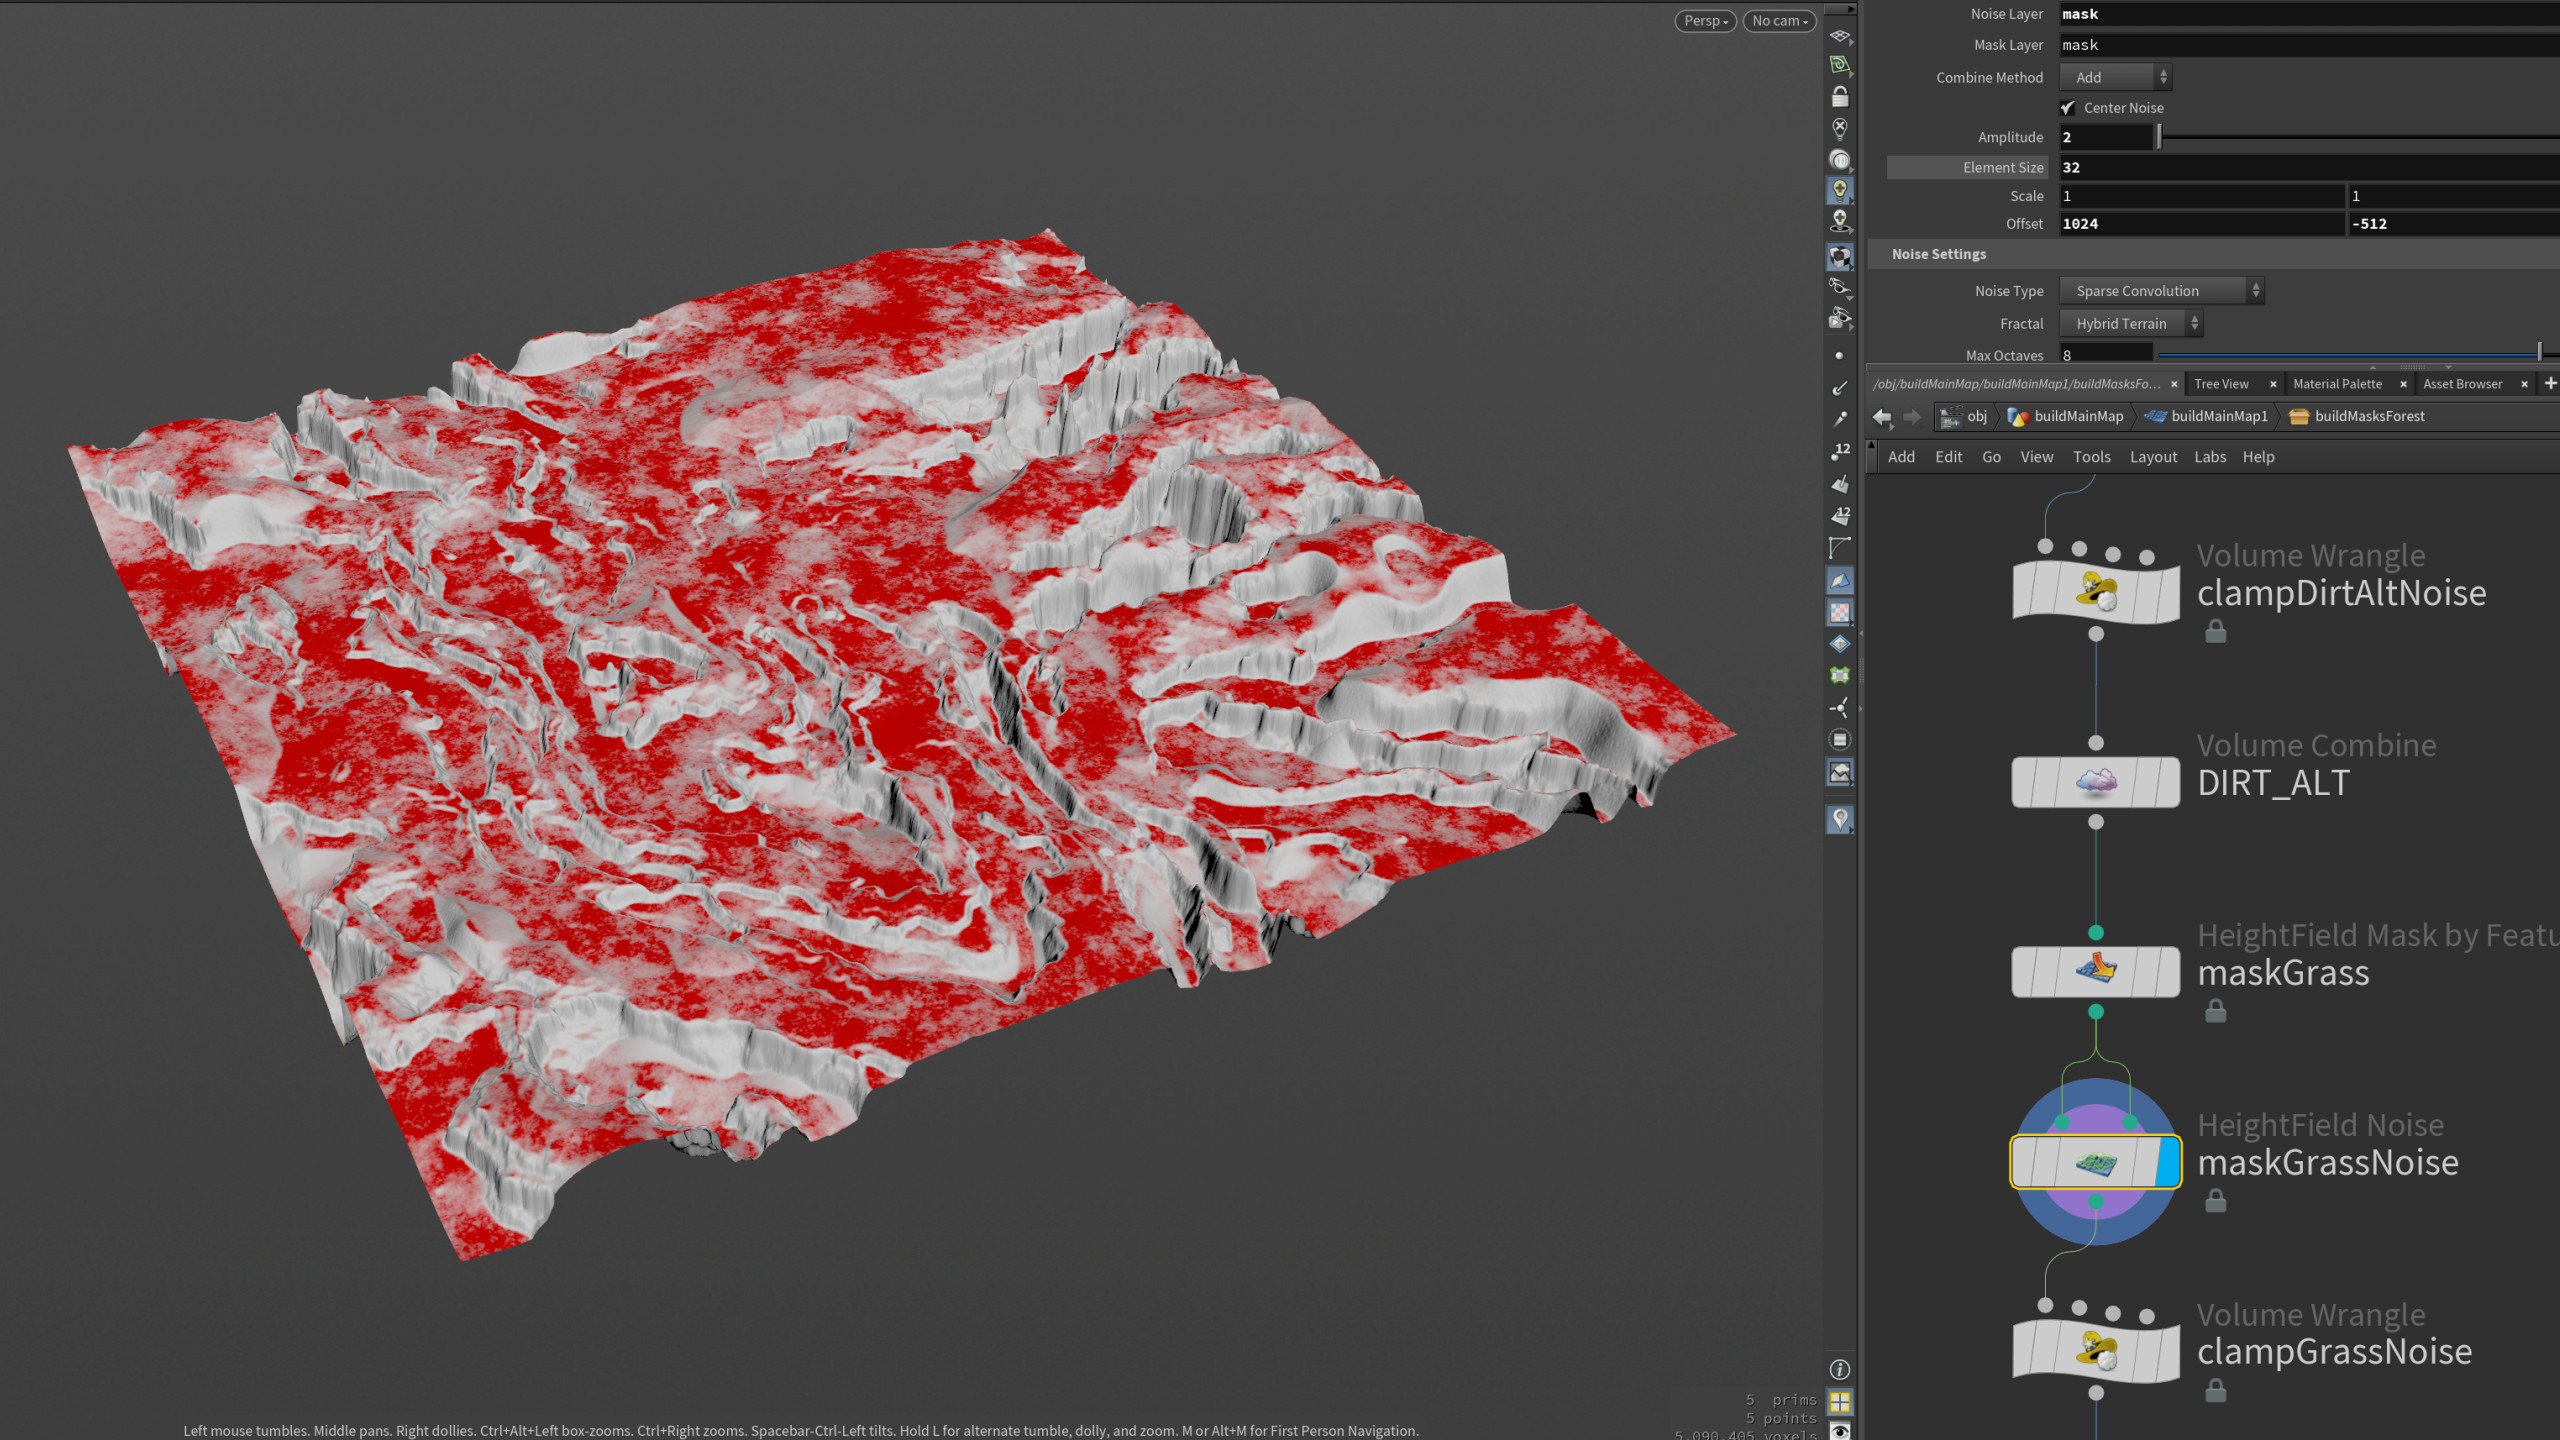Toggle the display flag on maskGrassNoise node
Viewport: 2560px width, 1440px height.
click(x=2172, y=1162)
